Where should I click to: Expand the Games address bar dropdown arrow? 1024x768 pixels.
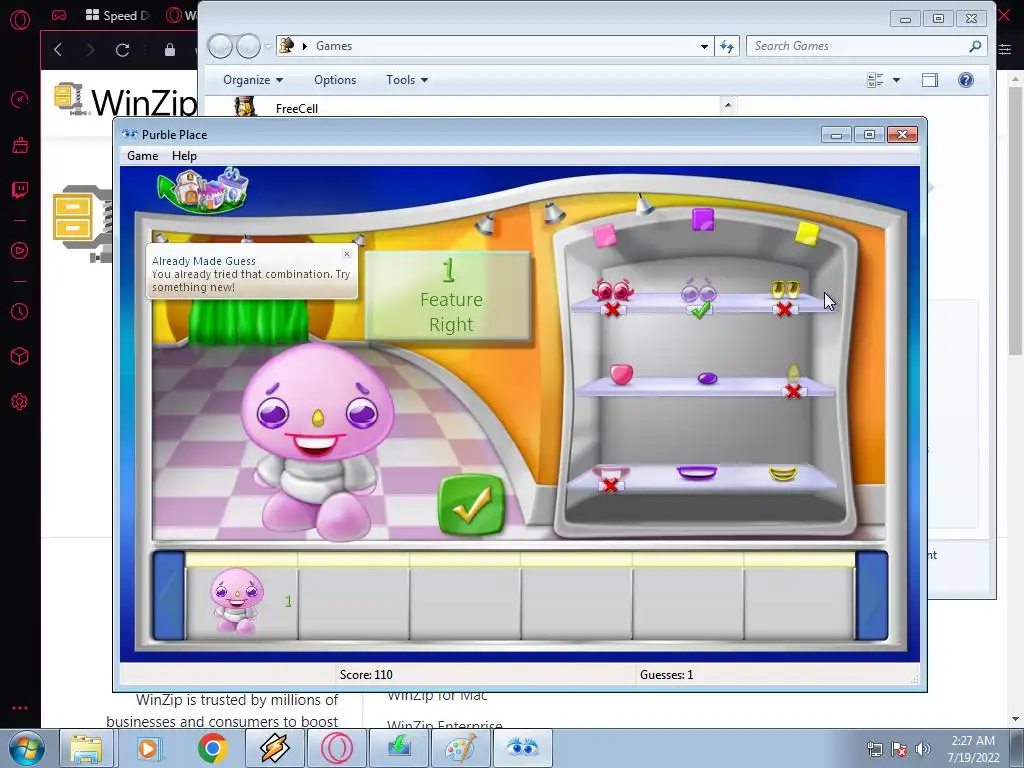click(x=704, y=46)
